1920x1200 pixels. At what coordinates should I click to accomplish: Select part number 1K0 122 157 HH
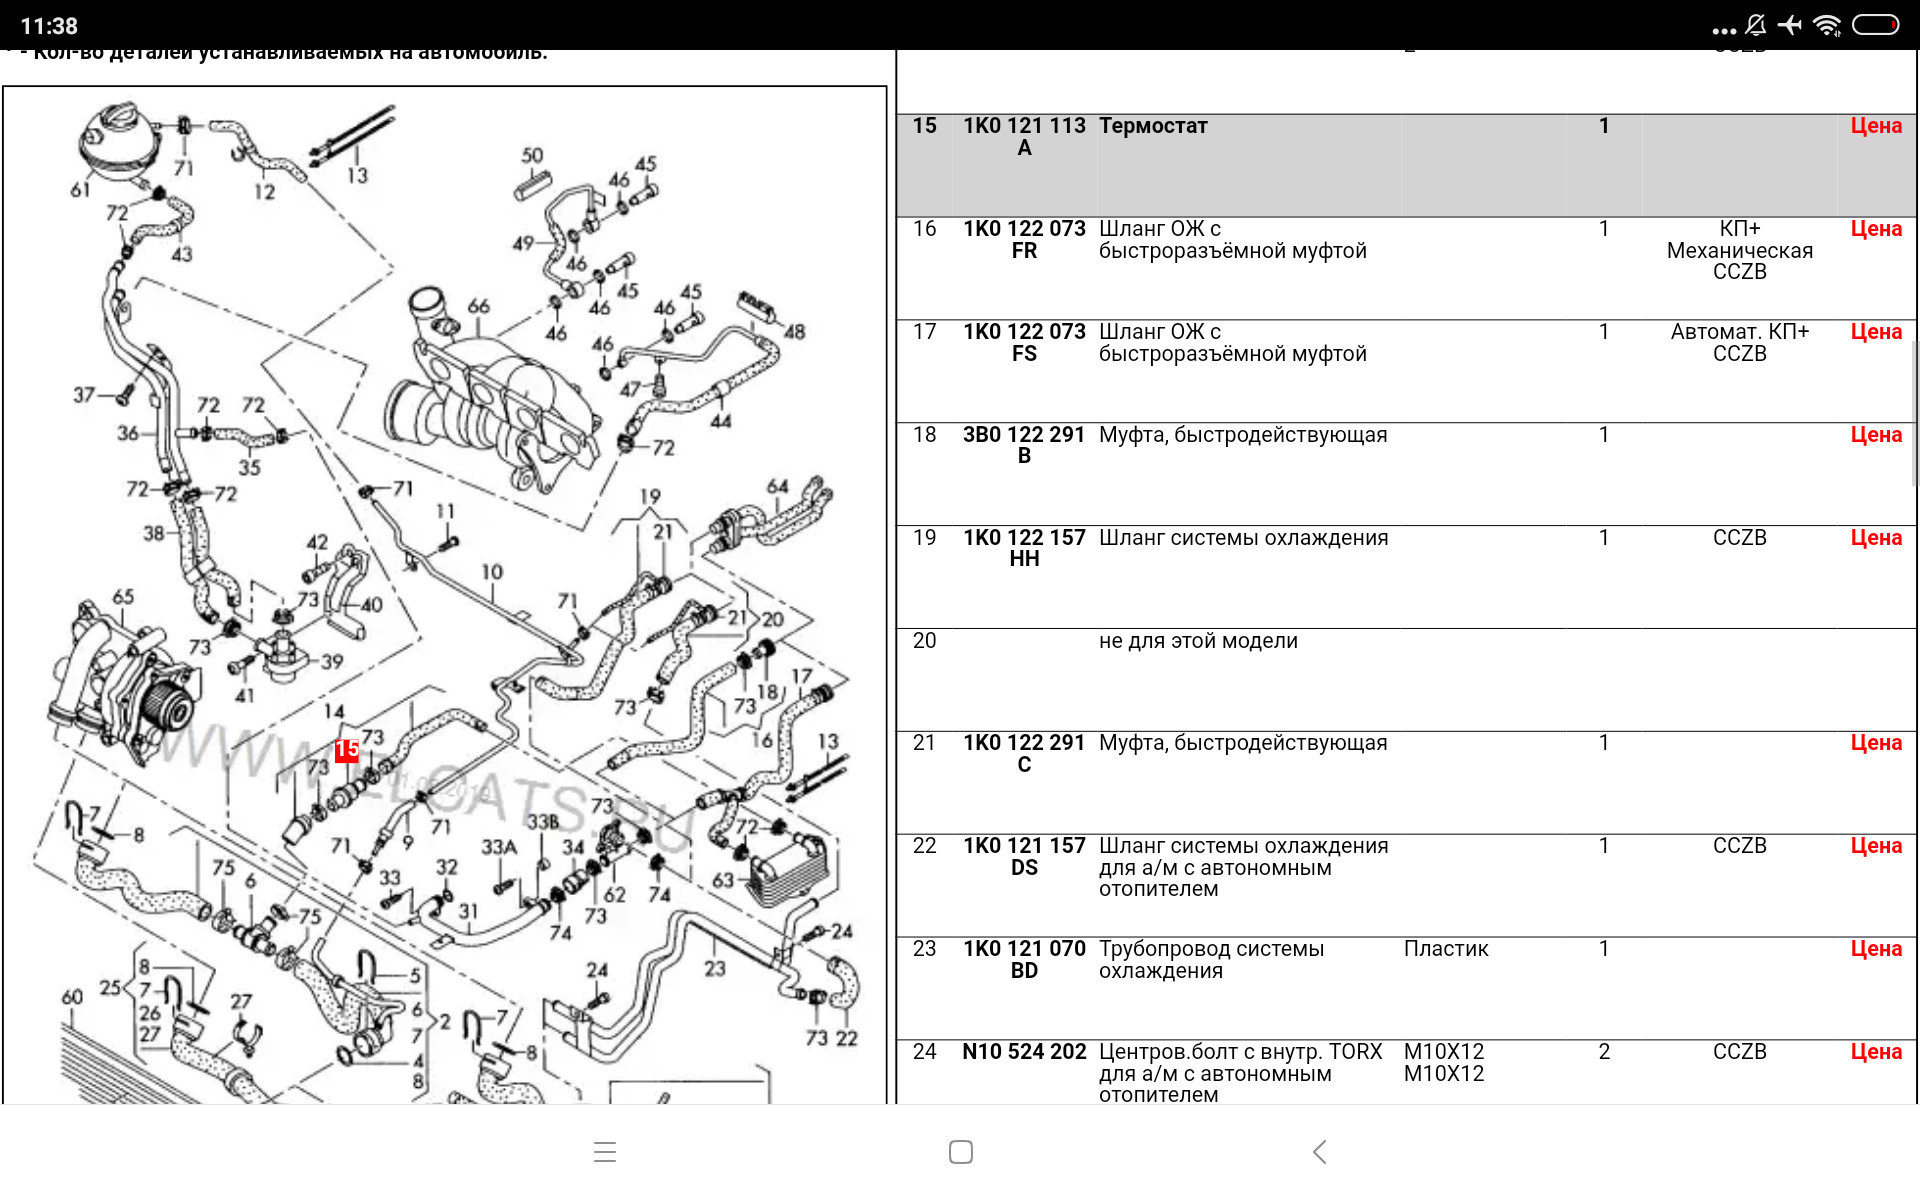tap(1024, 548)
